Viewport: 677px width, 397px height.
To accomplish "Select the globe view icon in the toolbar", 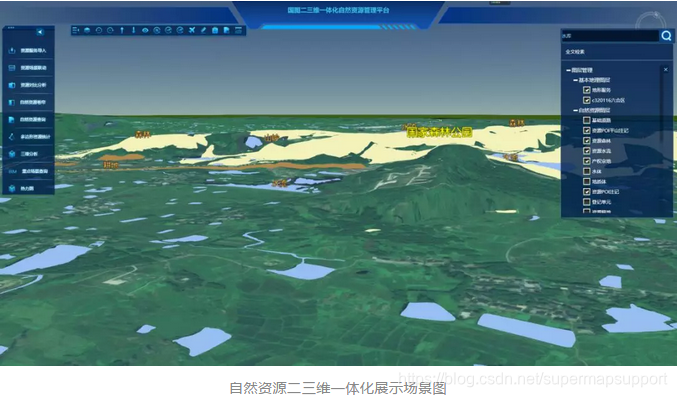I will (87, 30).
